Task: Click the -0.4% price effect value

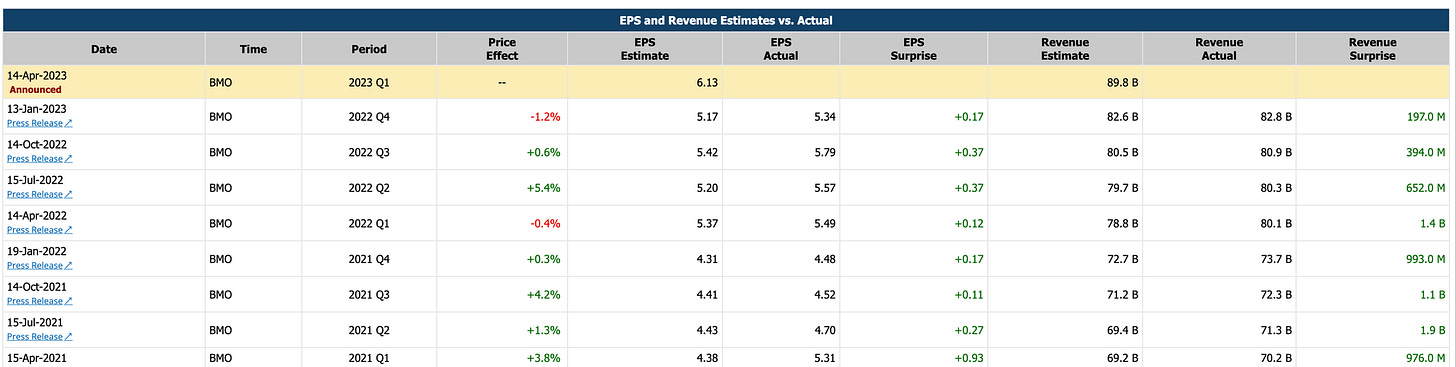Action: [545, 223]
